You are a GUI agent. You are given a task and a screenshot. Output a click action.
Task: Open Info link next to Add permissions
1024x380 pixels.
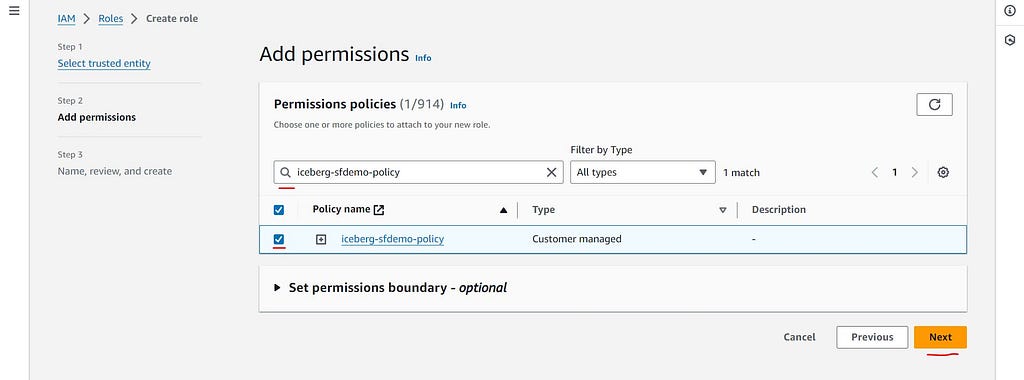click(423, 57)
